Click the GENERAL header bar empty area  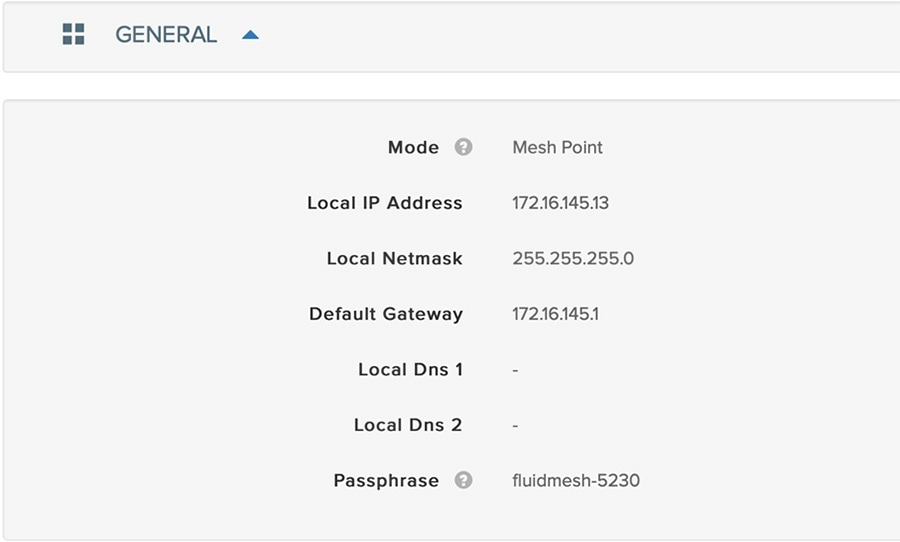(574, 36)
